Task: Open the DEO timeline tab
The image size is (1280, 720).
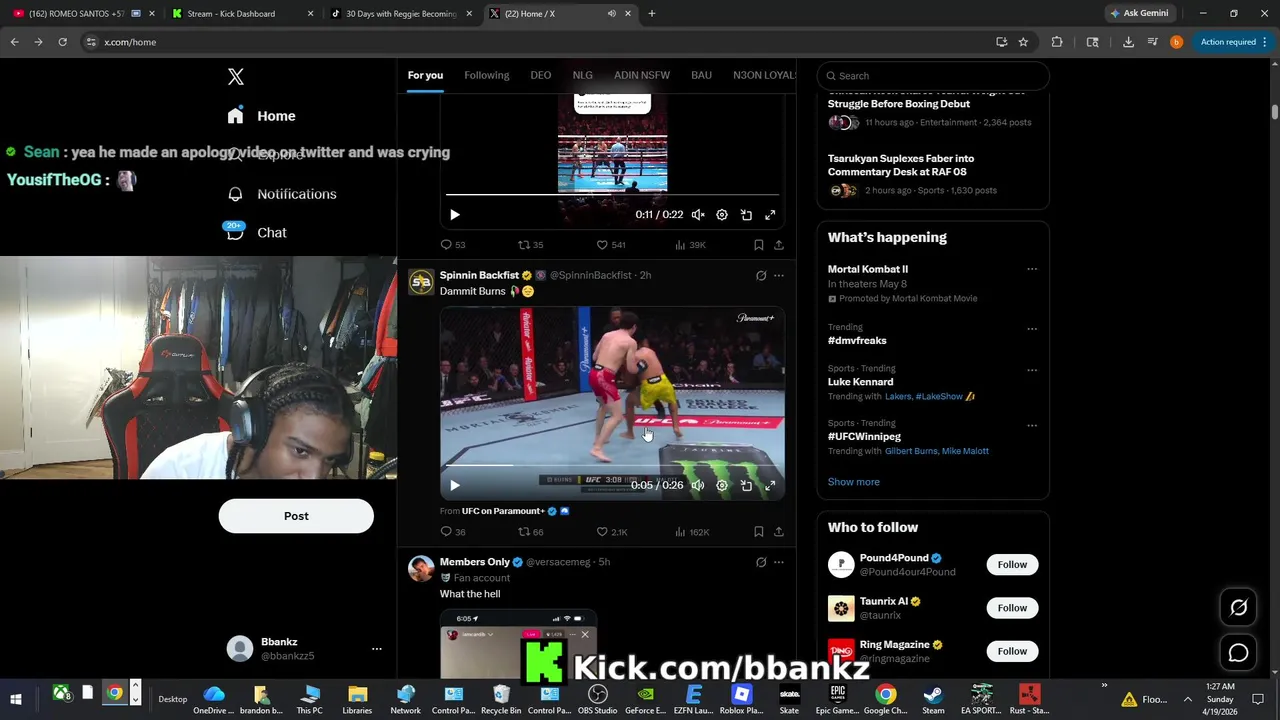Action: pyautogui.click(x=540, y=75)
